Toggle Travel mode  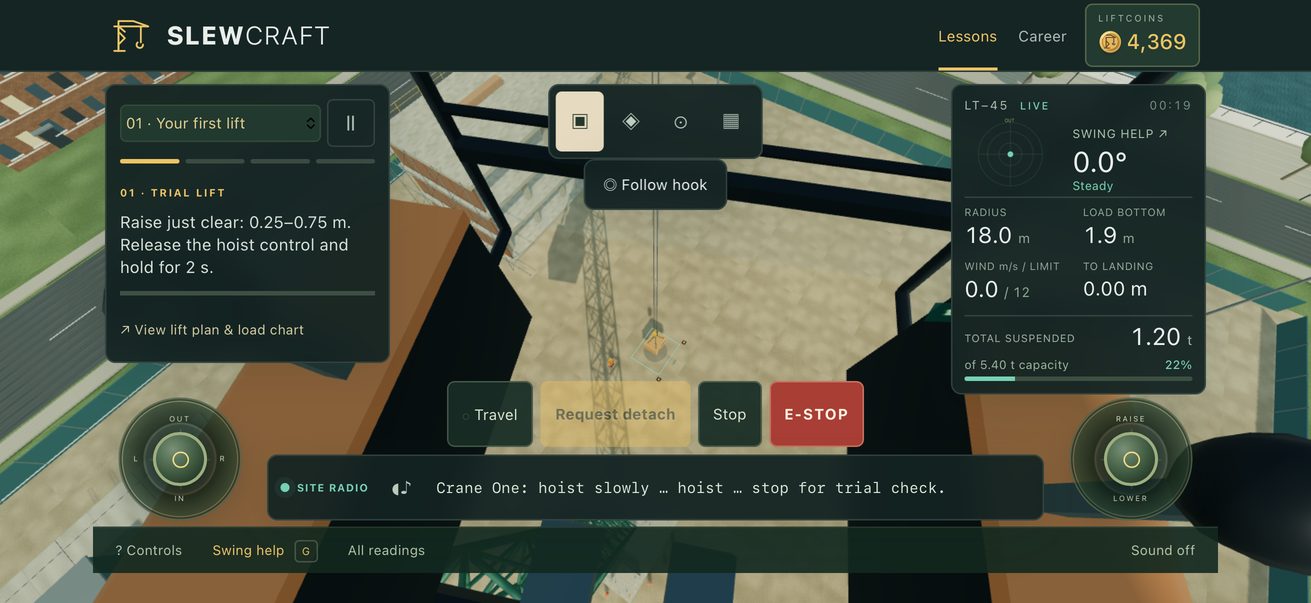click(x=490, y=414)
